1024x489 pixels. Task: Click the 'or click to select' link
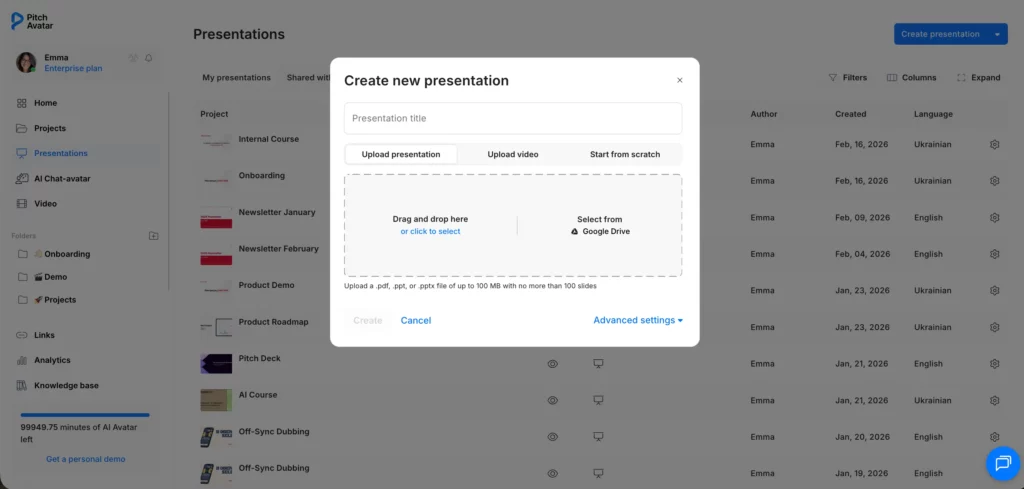[430, 232]
